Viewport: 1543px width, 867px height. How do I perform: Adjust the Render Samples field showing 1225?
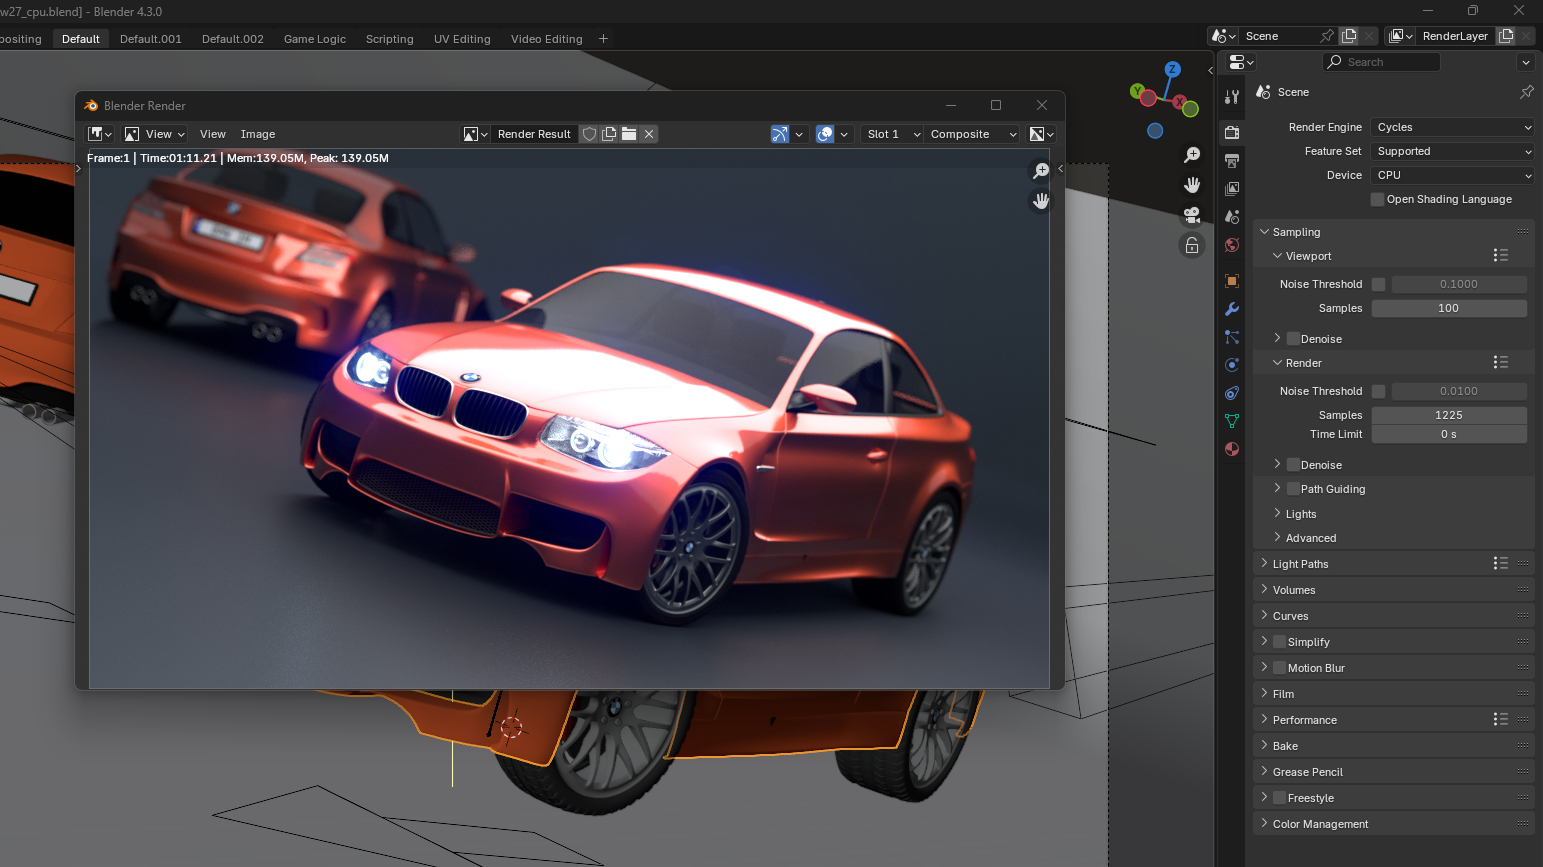click(1449, 415)
